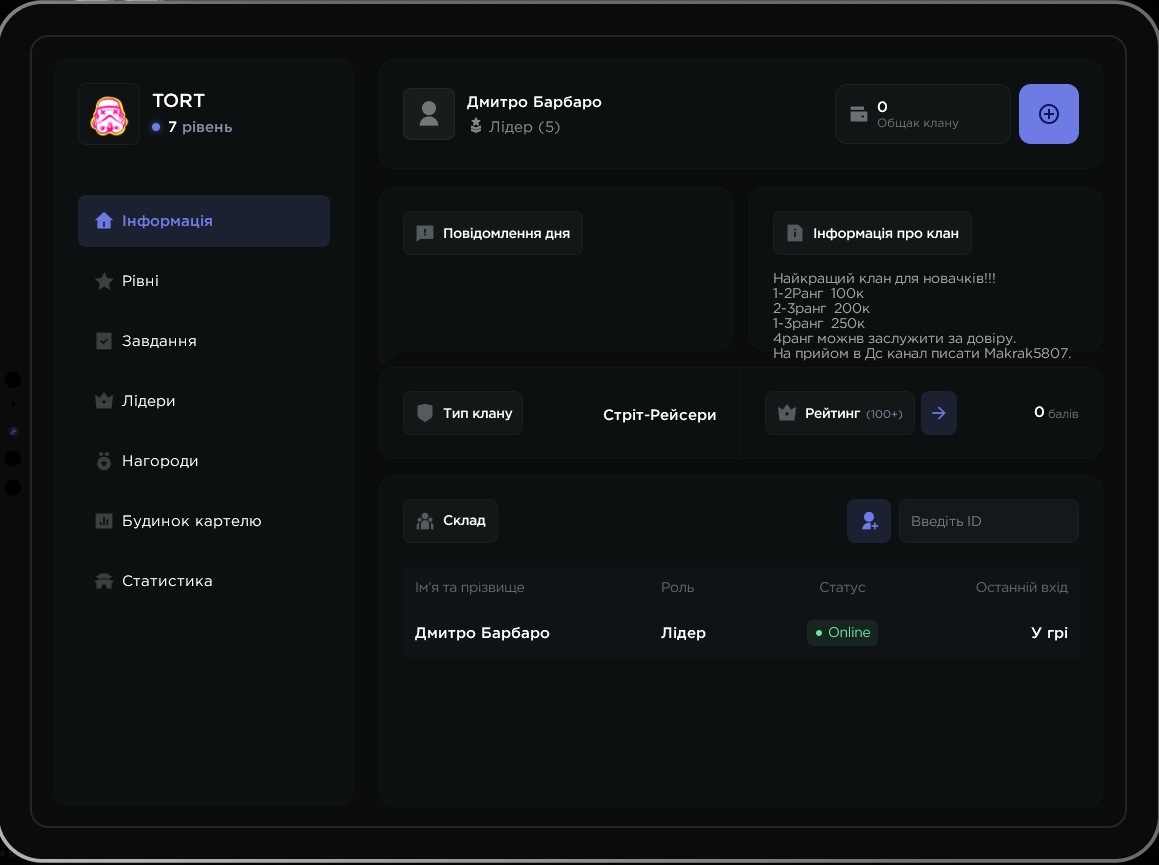This screenshot has width=1159, height=865.
Task: Click the chart icon beside Будинок картелю
Action: pyautogui.click(x=104, y=520)
